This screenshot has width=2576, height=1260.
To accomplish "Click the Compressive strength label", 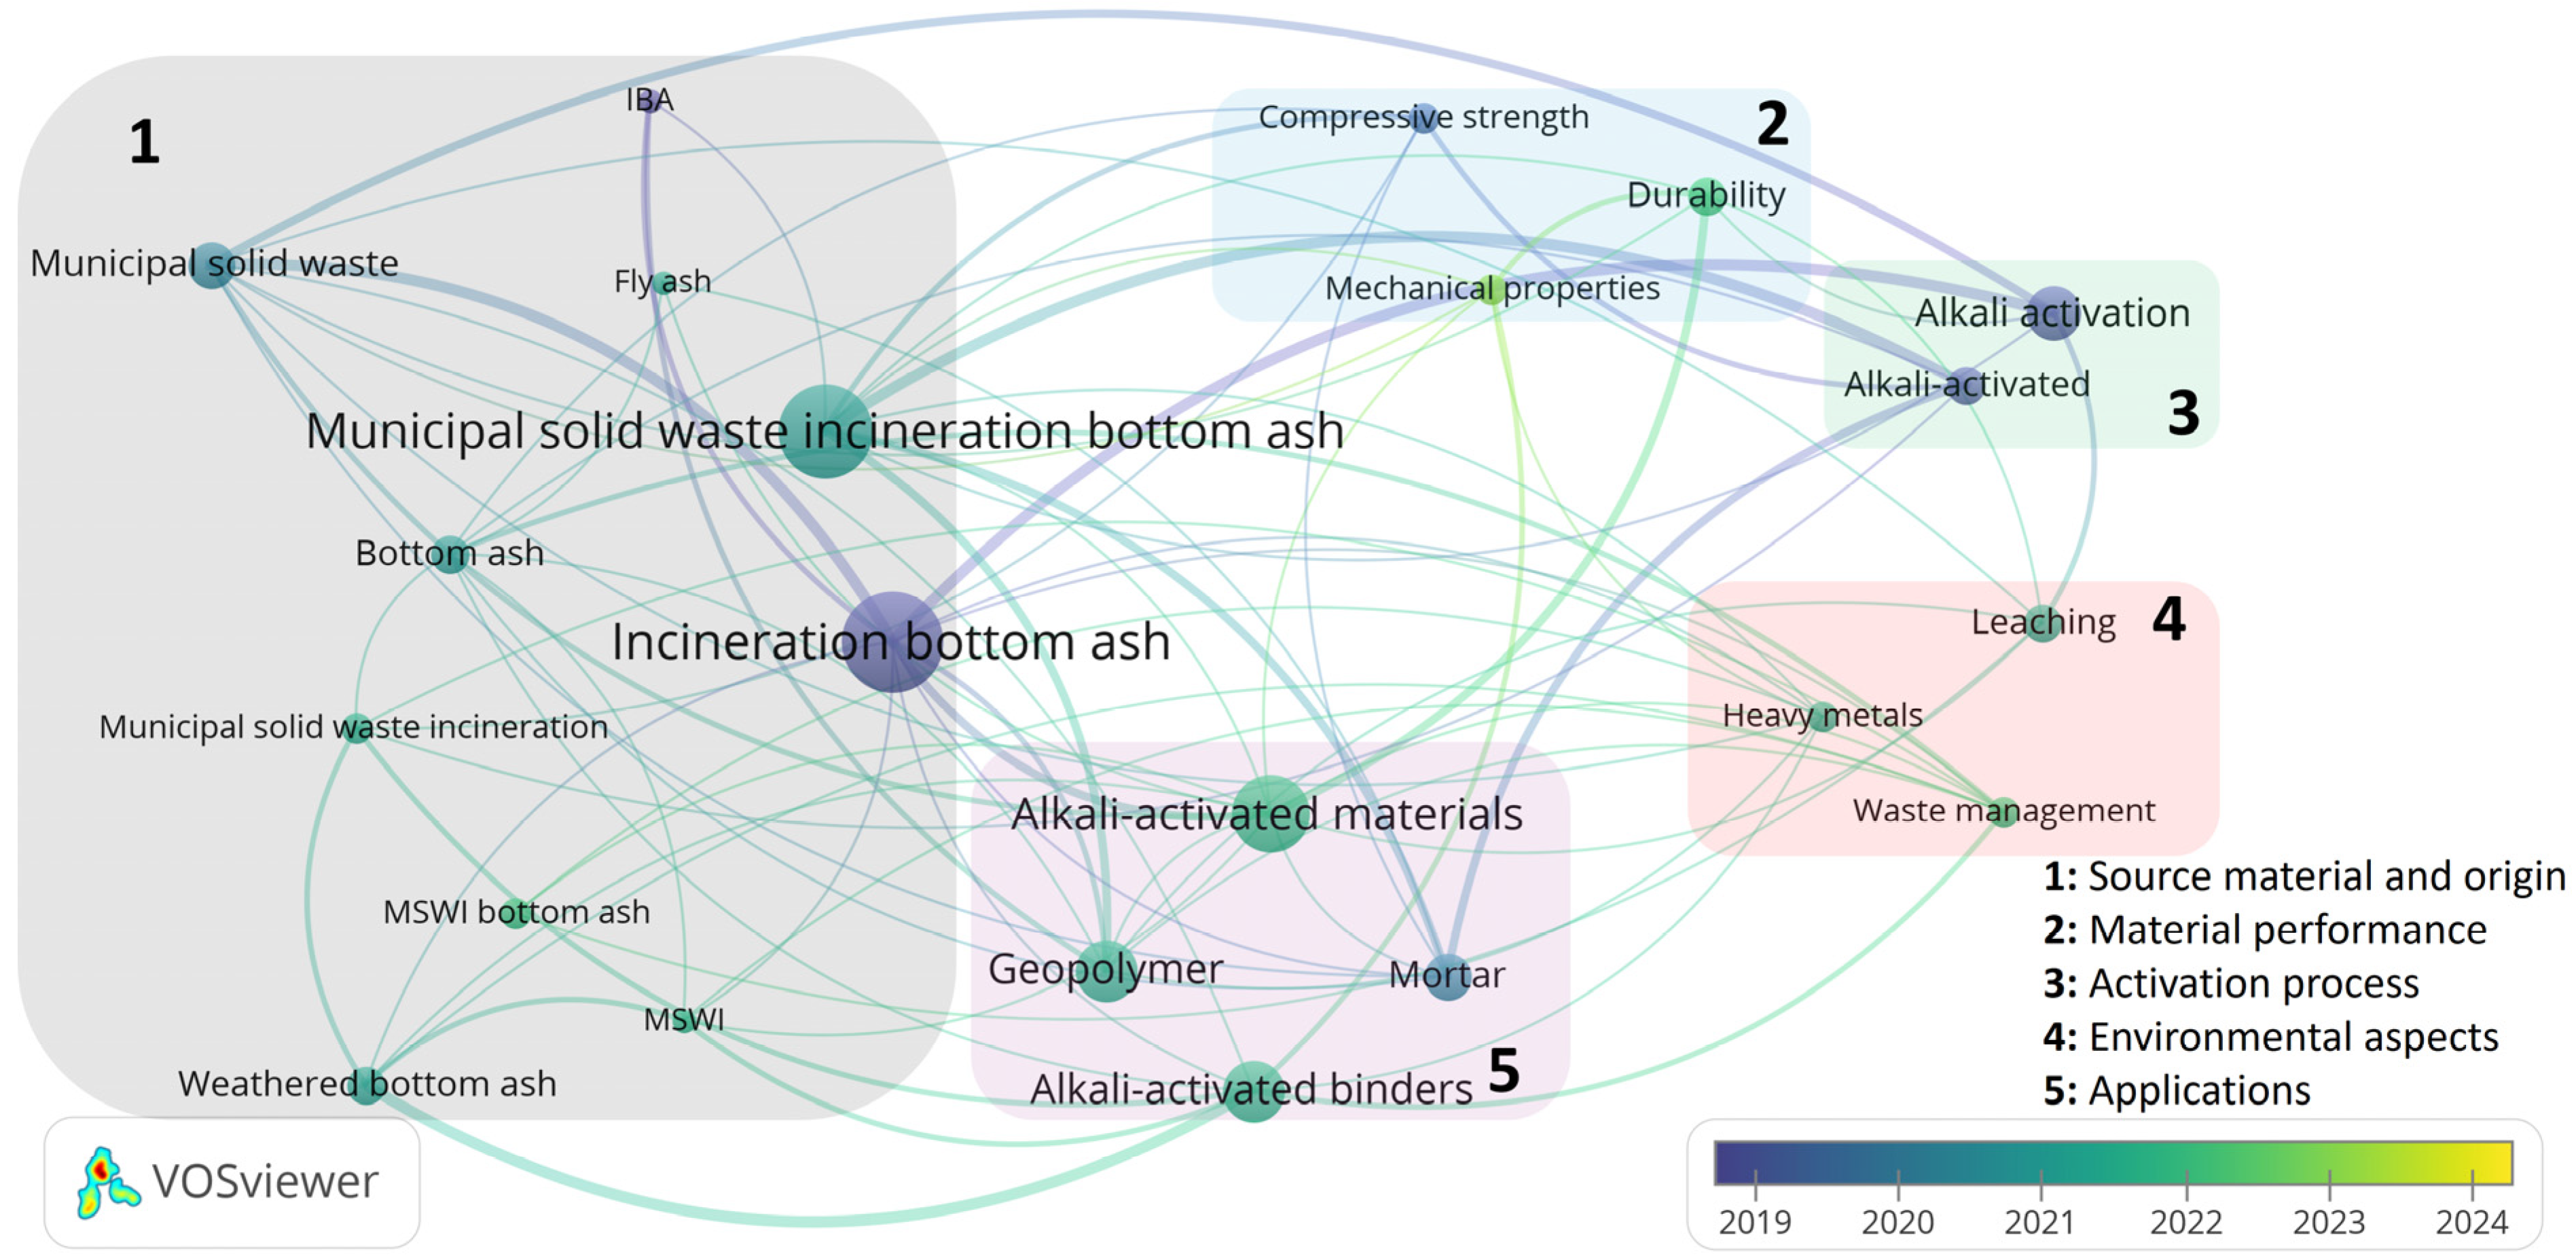I will 1423,117.
